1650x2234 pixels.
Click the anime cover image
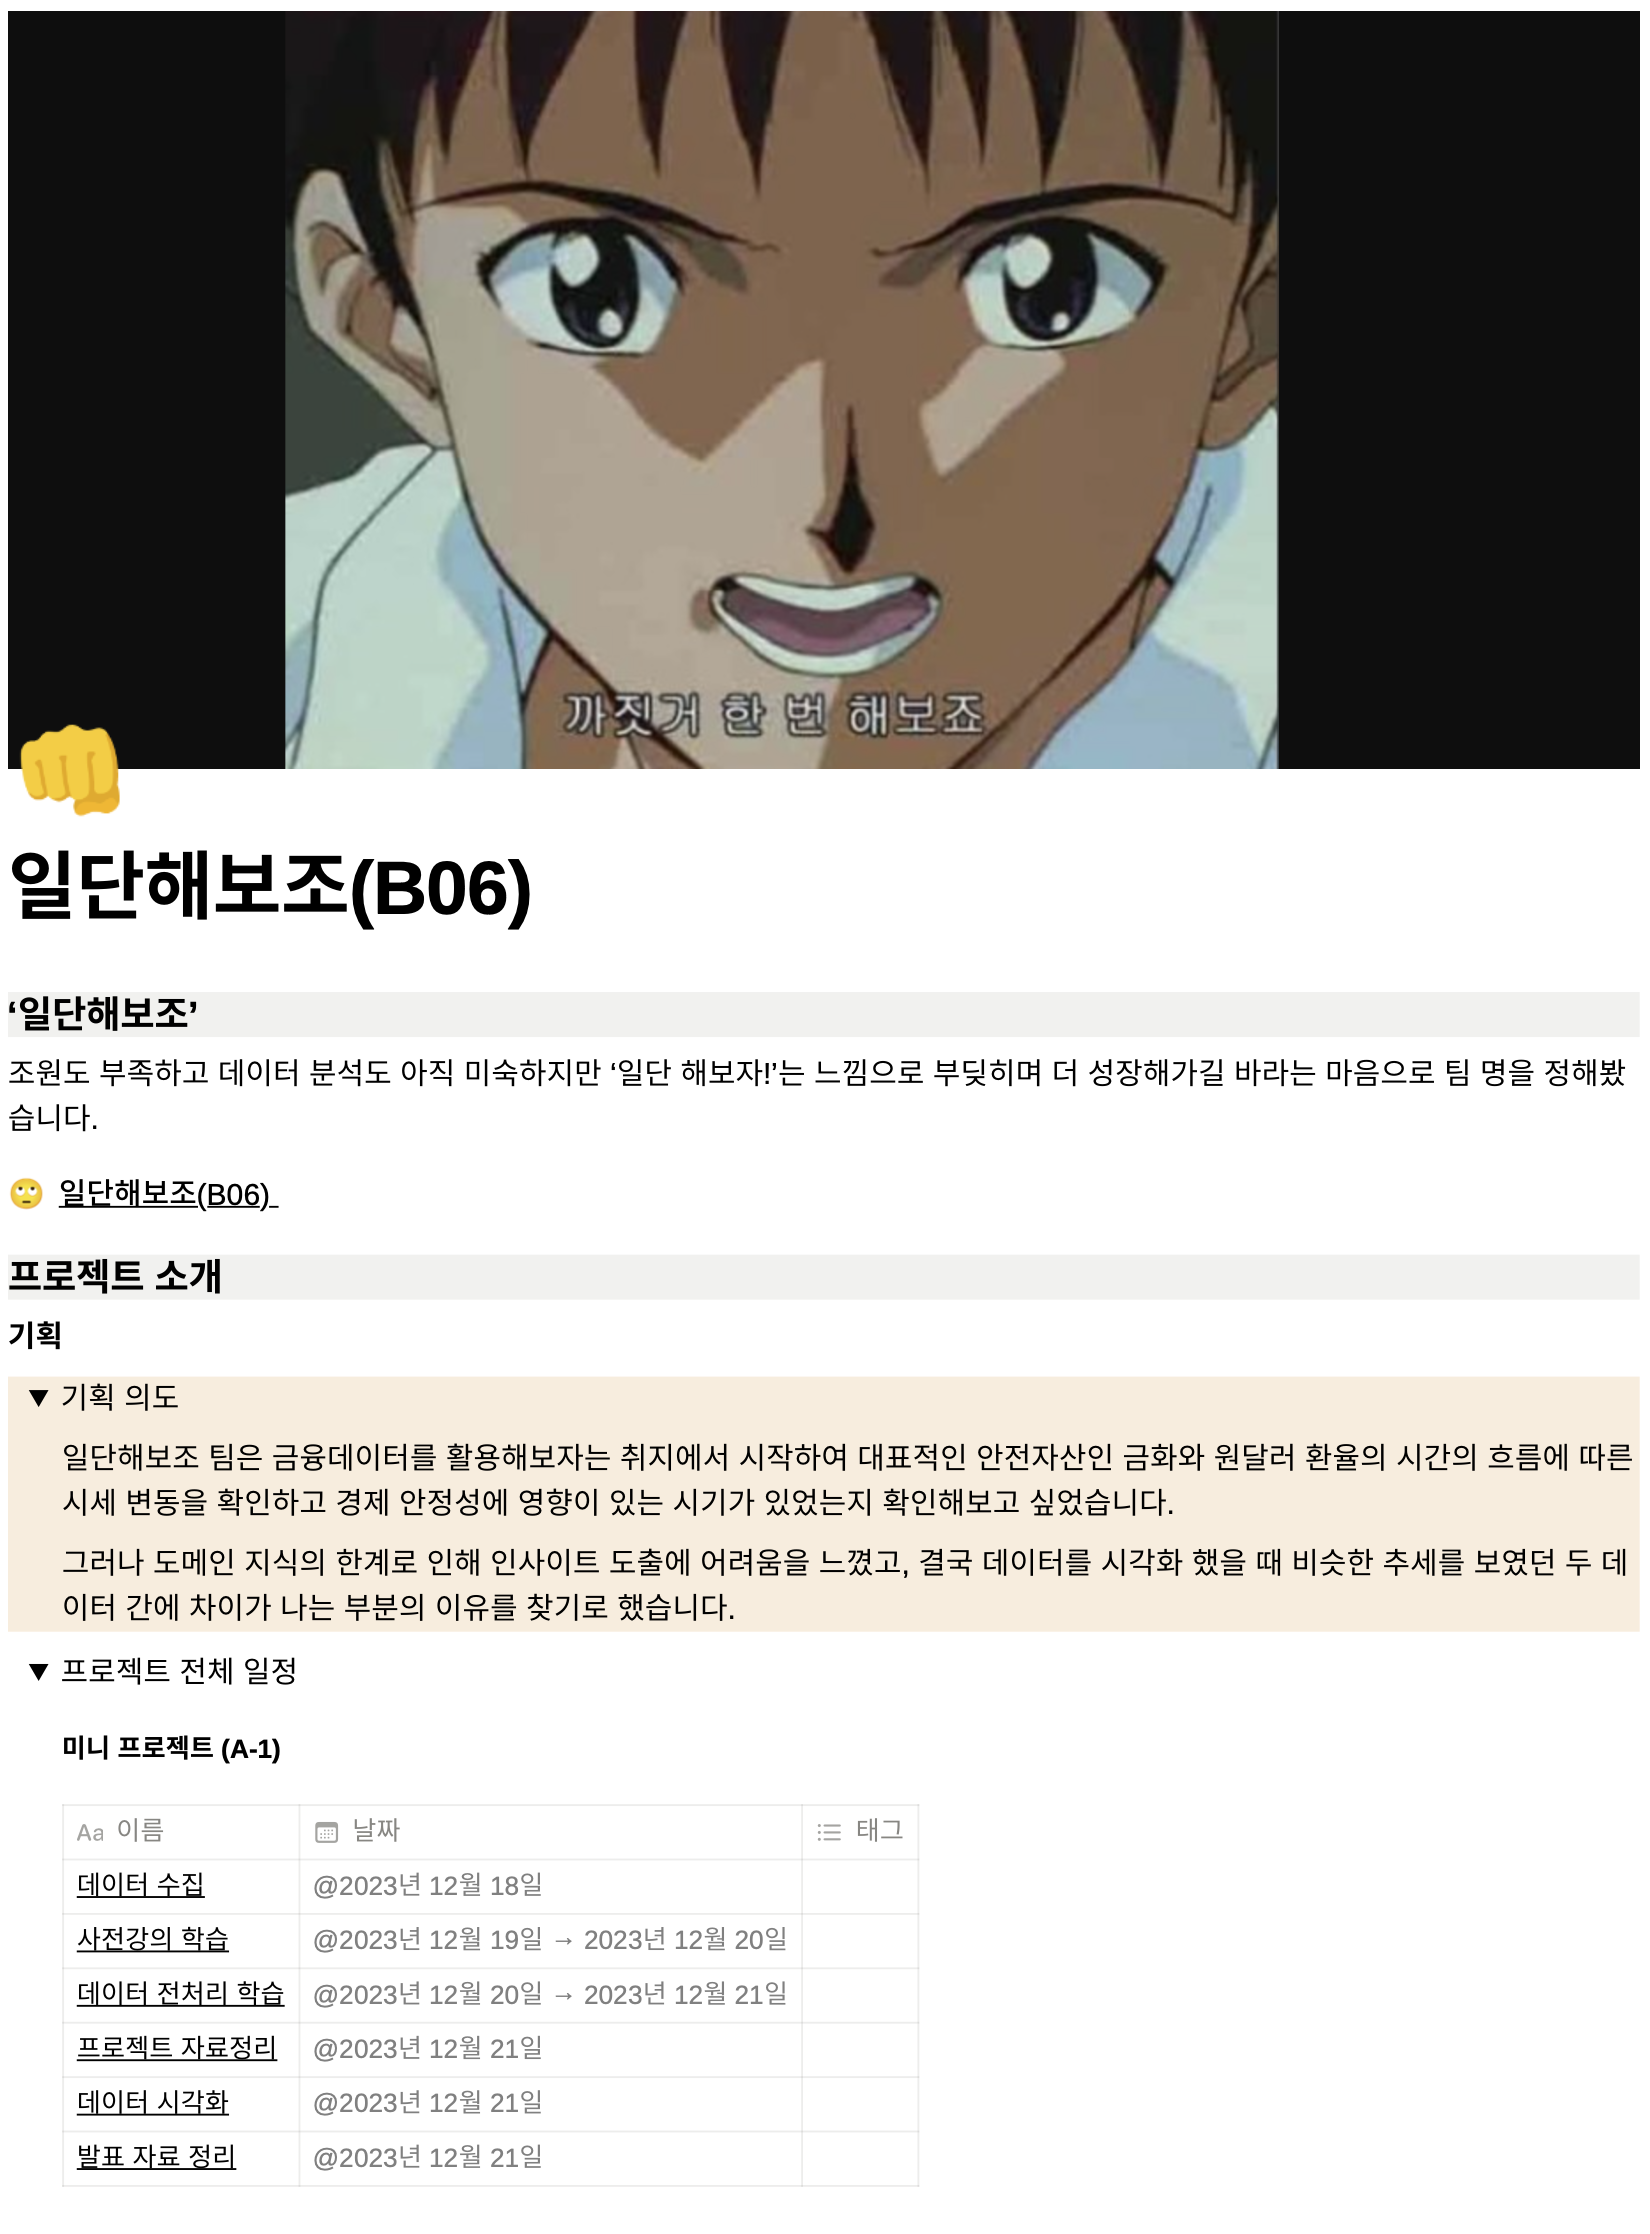click(x=824, y=390)
